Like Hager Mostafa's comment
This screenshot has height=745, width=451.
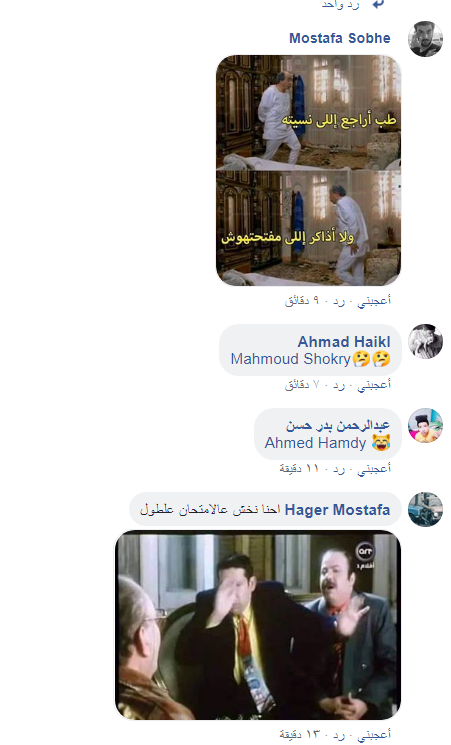(374, 735)
